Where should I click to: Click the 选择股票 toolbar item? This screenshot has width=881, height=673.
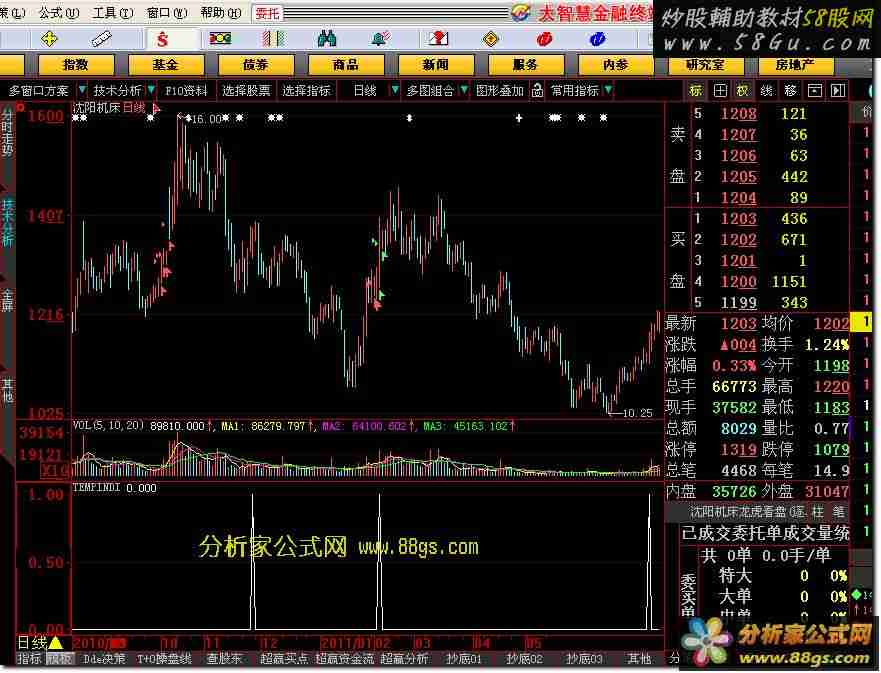click(246, 90)
